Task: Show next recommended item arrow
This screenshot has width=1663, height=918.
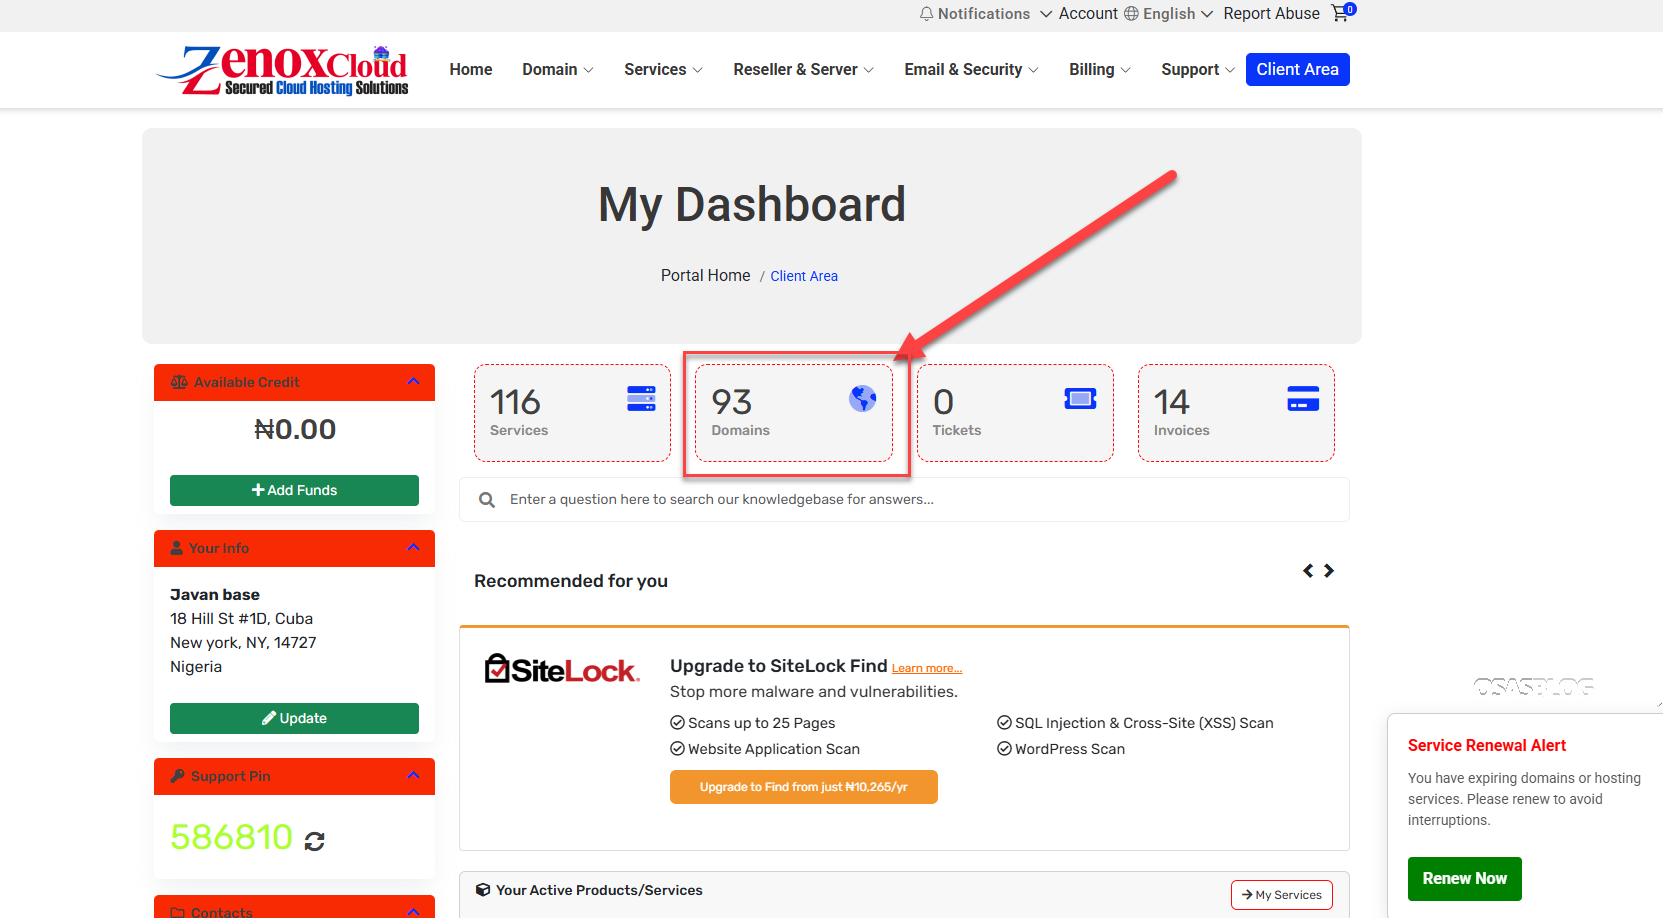Action: tap(1329, 571)
